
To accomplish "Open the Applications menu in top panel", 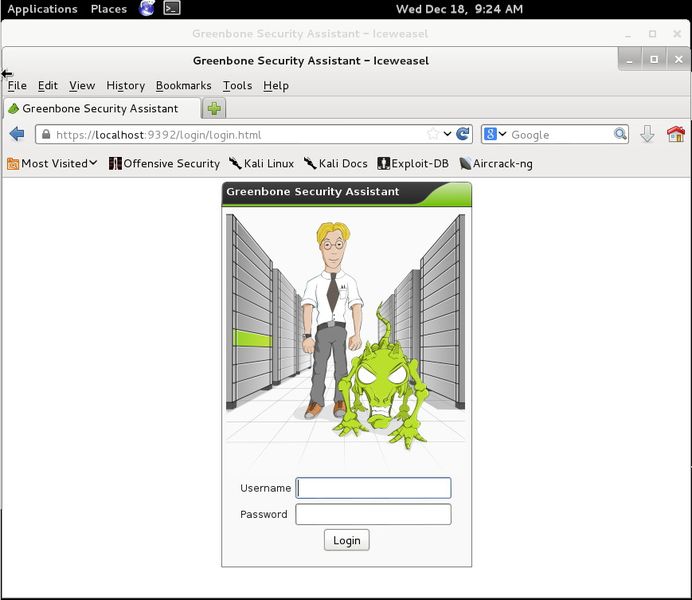I will click(42, 9).
